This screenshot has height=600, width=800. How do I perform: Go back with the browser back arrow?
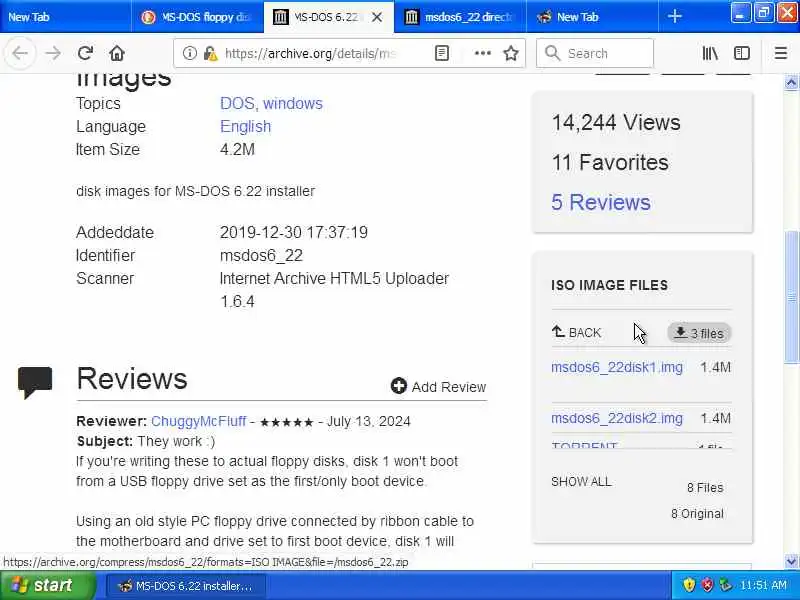(x=20, y=53)
